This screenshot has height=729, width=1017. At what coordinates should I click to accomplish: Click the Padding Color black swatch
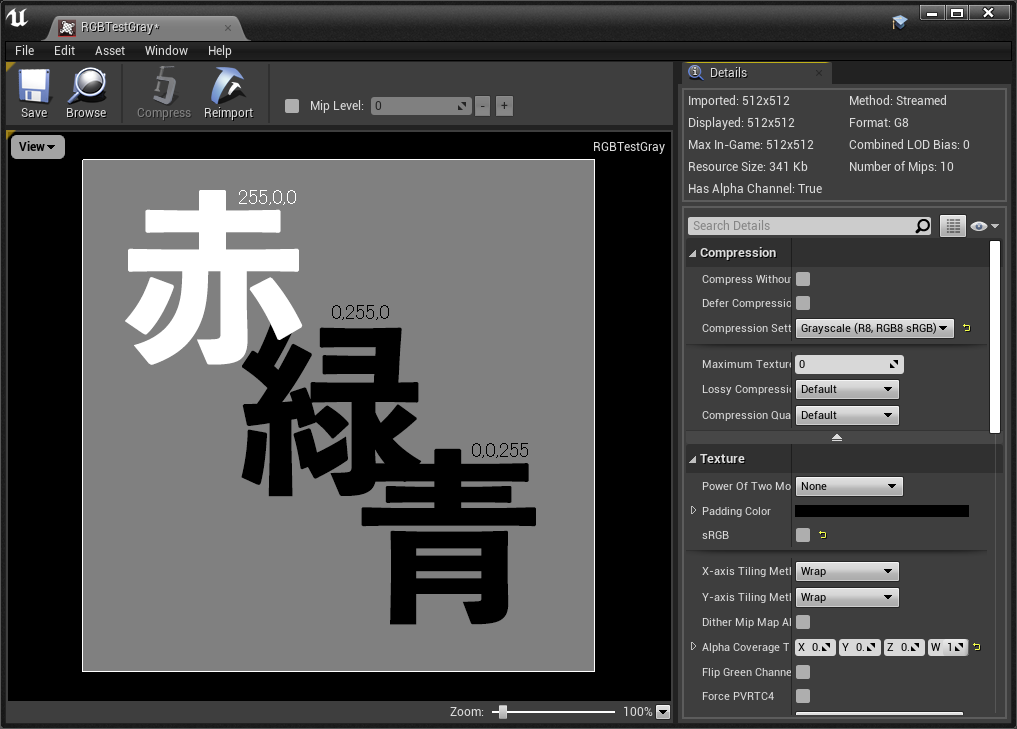[882, 511]
